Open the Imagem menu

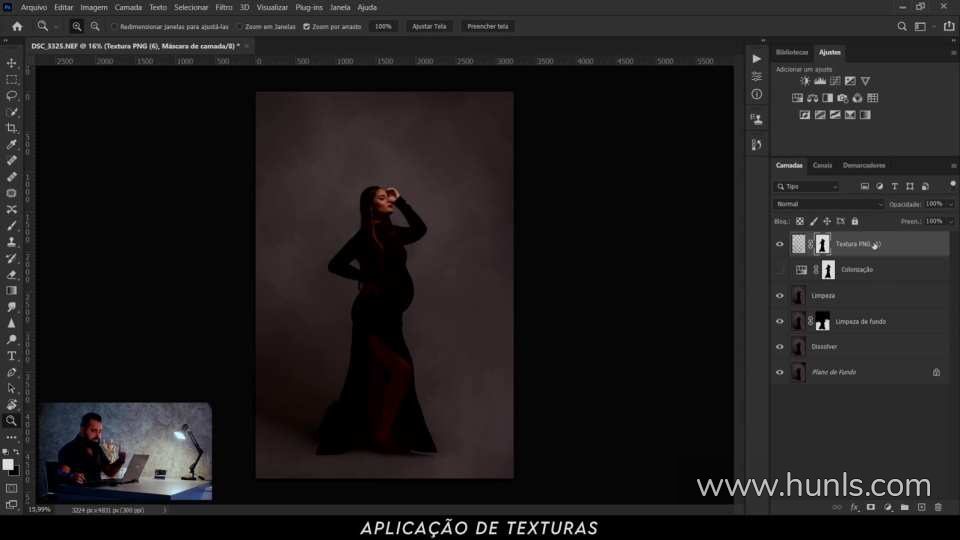point(94,7)
